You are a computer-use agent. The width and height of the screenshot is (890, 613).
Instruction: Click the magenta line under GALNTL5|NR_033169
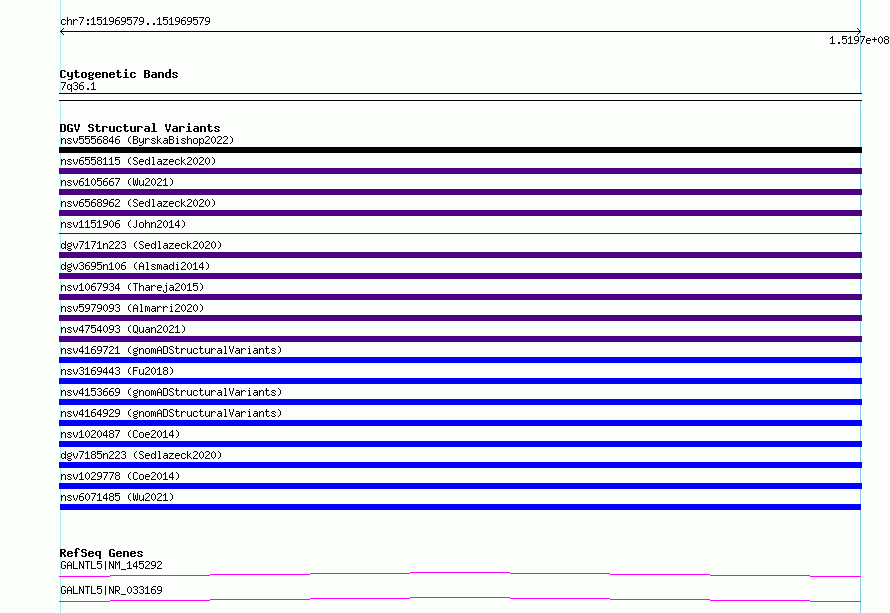(x=460, y=599)
